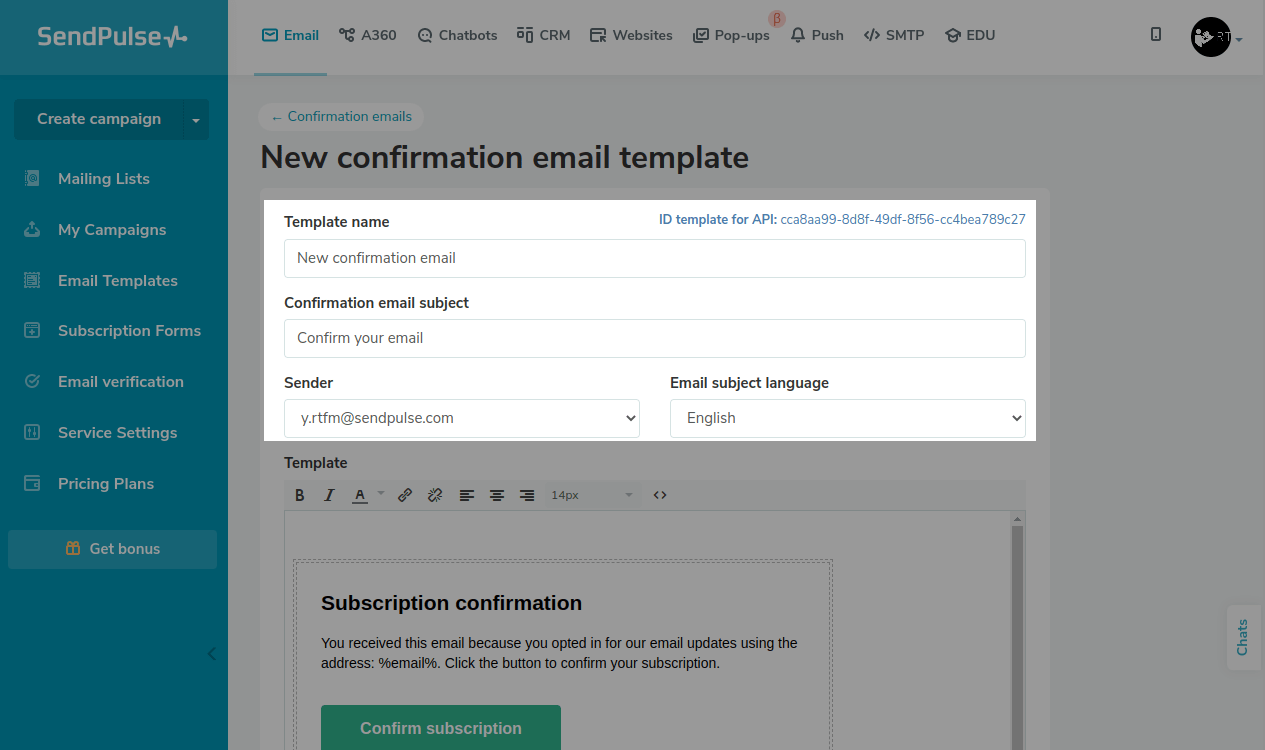Viewport: 1265px width, 750px height.
Task: Open the source code view
Action: tap(660, 495)
